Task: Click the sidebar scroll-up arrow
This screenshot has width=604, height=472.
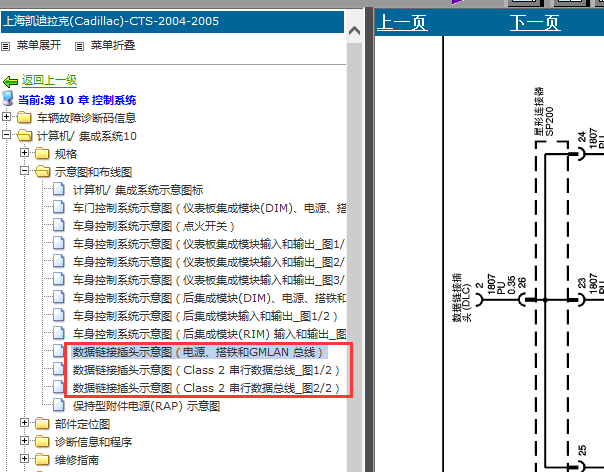Action: pyautogui.click(x=354, y=31)
